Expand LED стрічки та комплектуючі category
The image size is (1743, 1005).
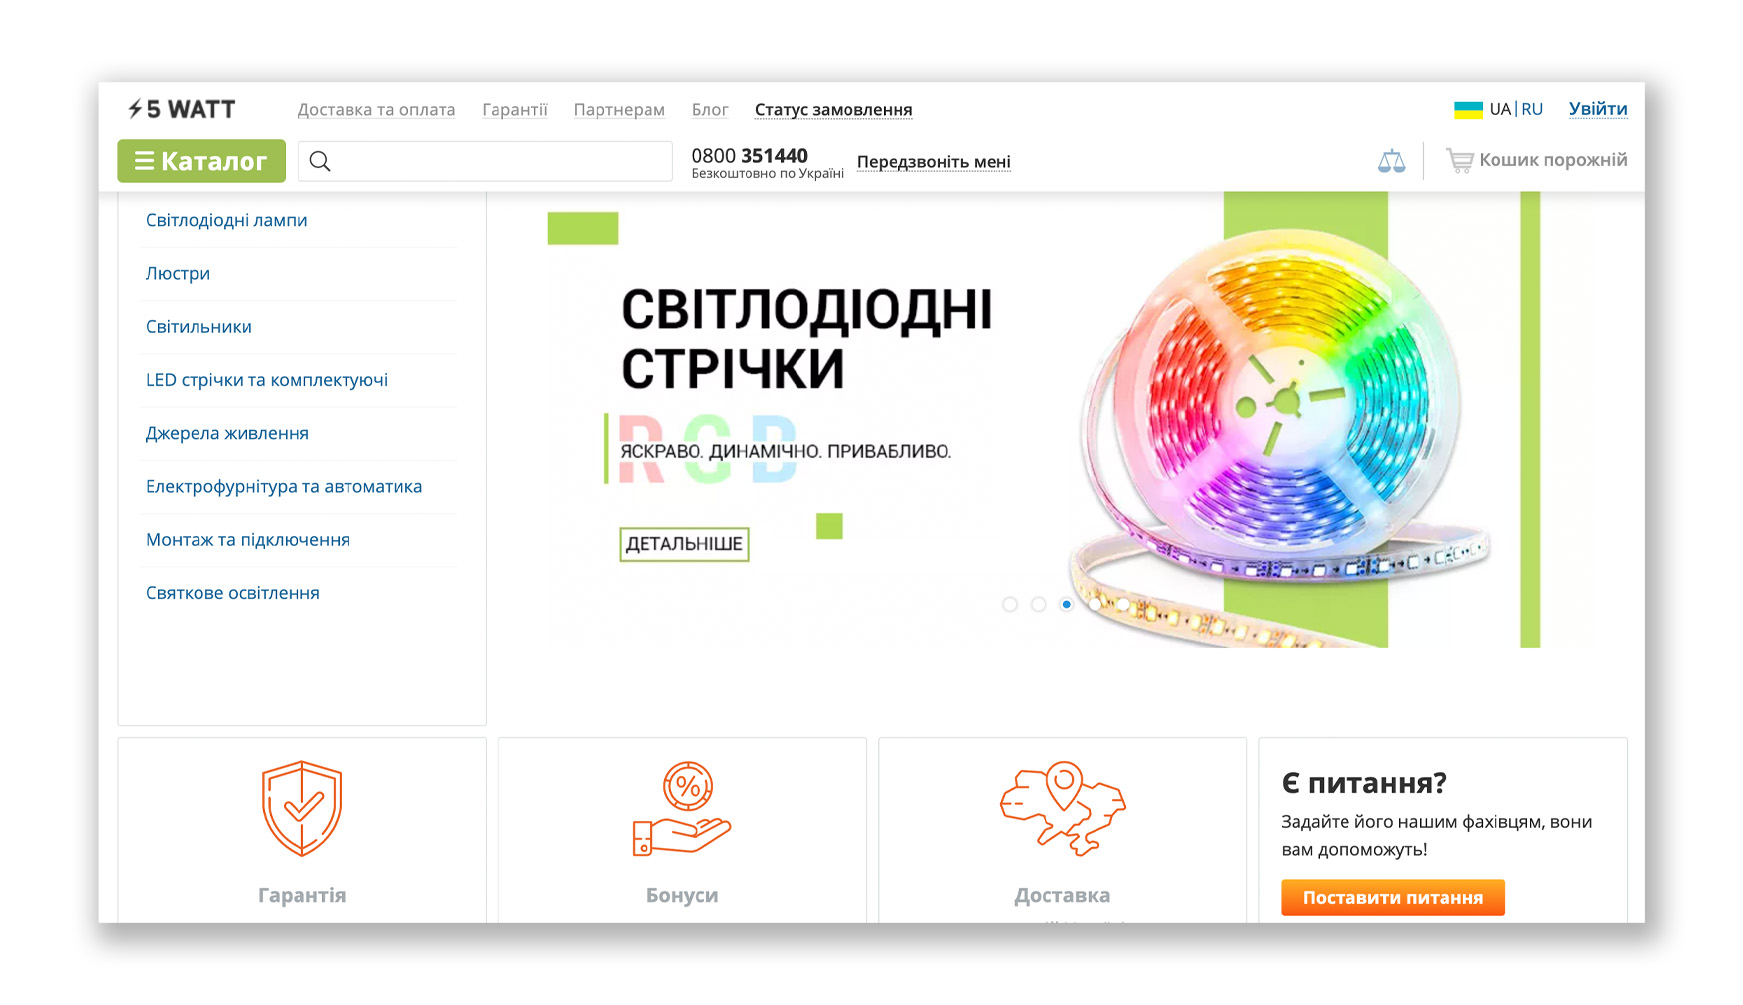pyautogui.click(x=267, y=380)
